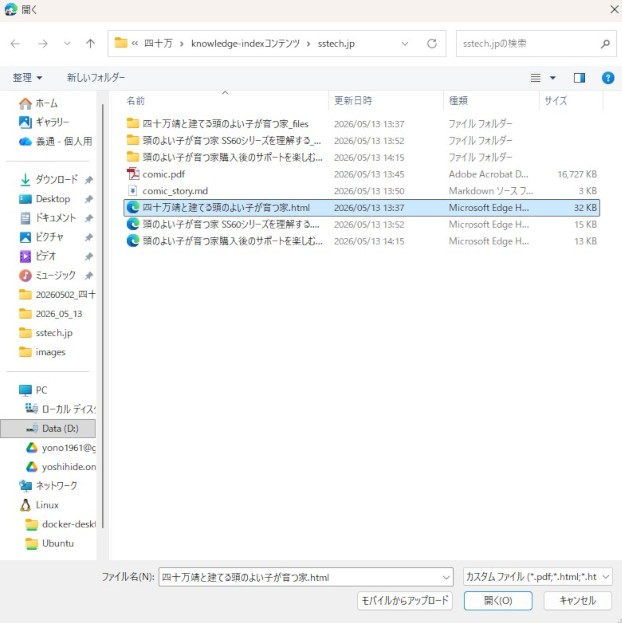Unpin ダウンロード via pin icon
Screen dimensions: 622x623
pyautogui.click(x=89, y=180)
